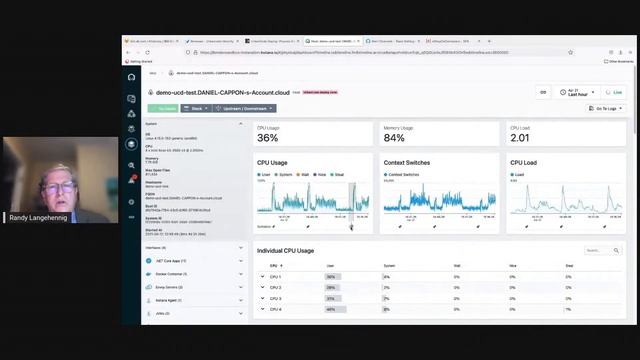Open the fourth sidebar icon below the logo
The height and width of the screenshot is (360, 640).
tap(131, 129)
